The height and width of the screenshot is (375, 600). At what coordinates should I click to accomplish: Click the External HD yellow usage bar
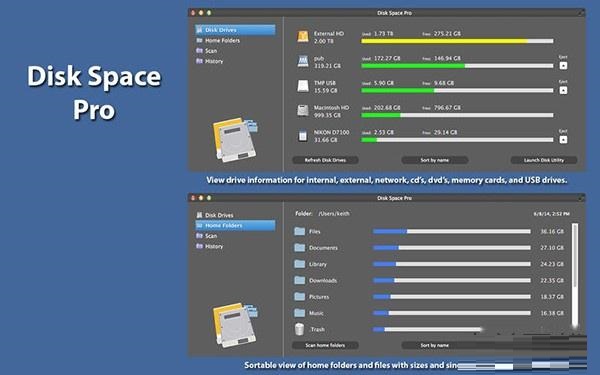[457, 41]
